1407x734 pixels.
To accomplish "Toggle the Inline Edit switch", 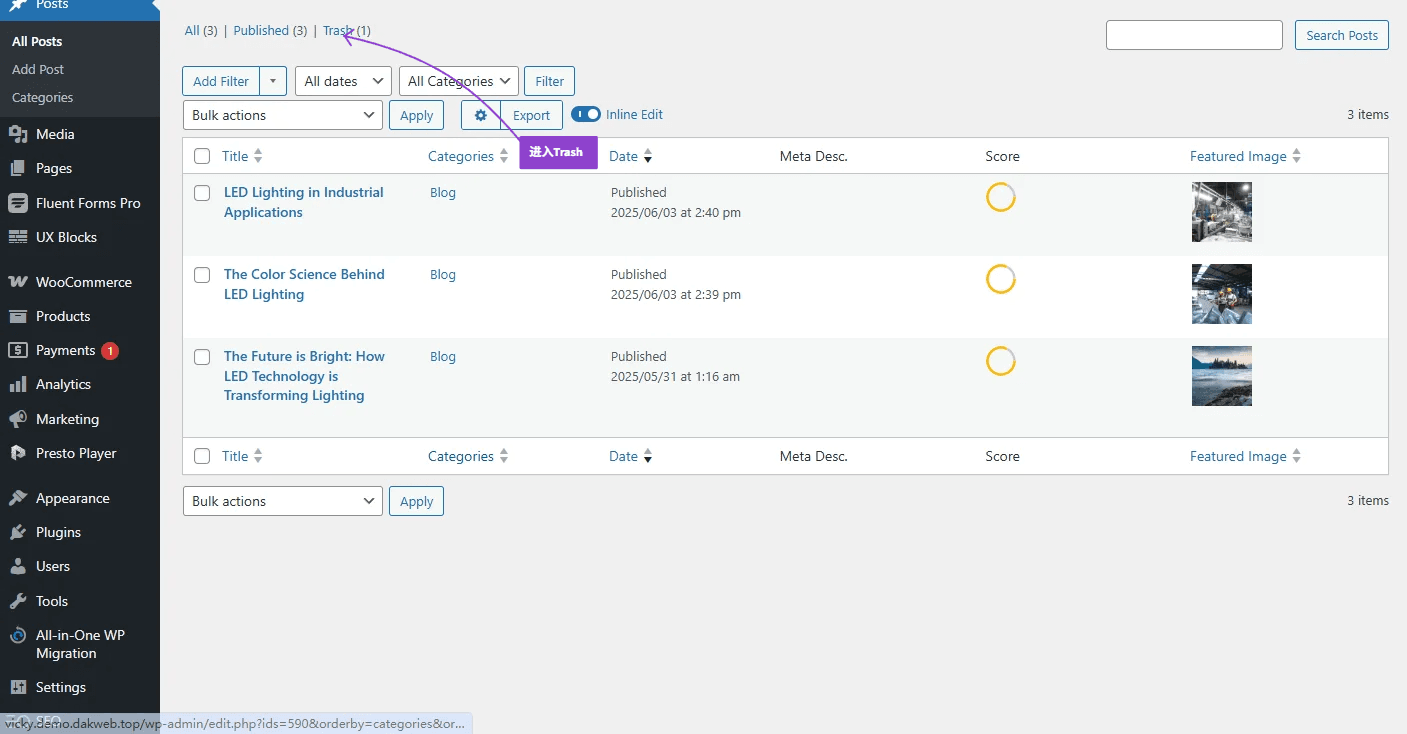I will pos(586,115).
